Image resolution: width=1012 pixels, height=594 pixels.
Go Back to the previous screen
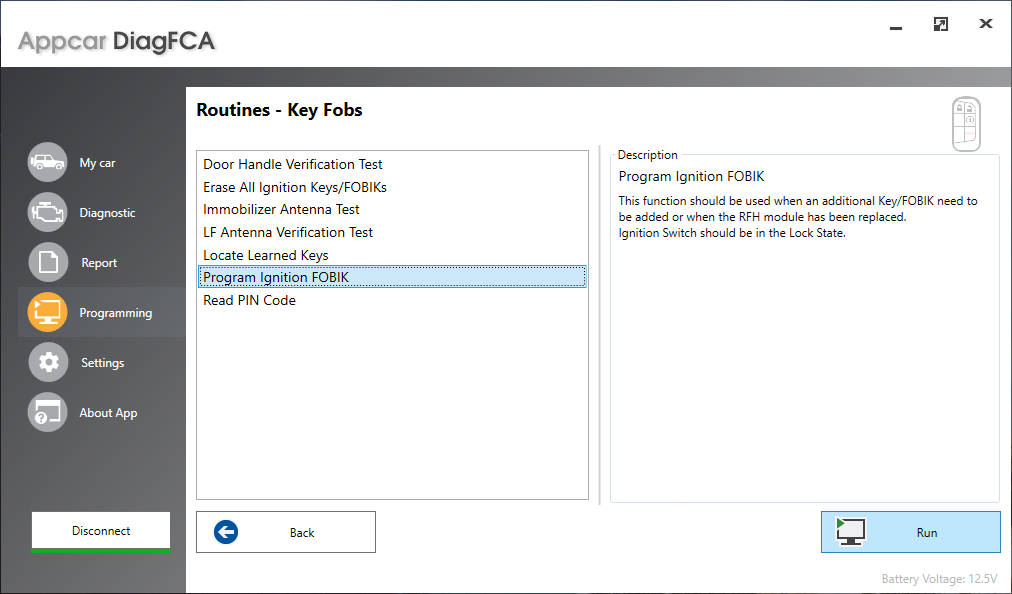click(x=285, y=531)
